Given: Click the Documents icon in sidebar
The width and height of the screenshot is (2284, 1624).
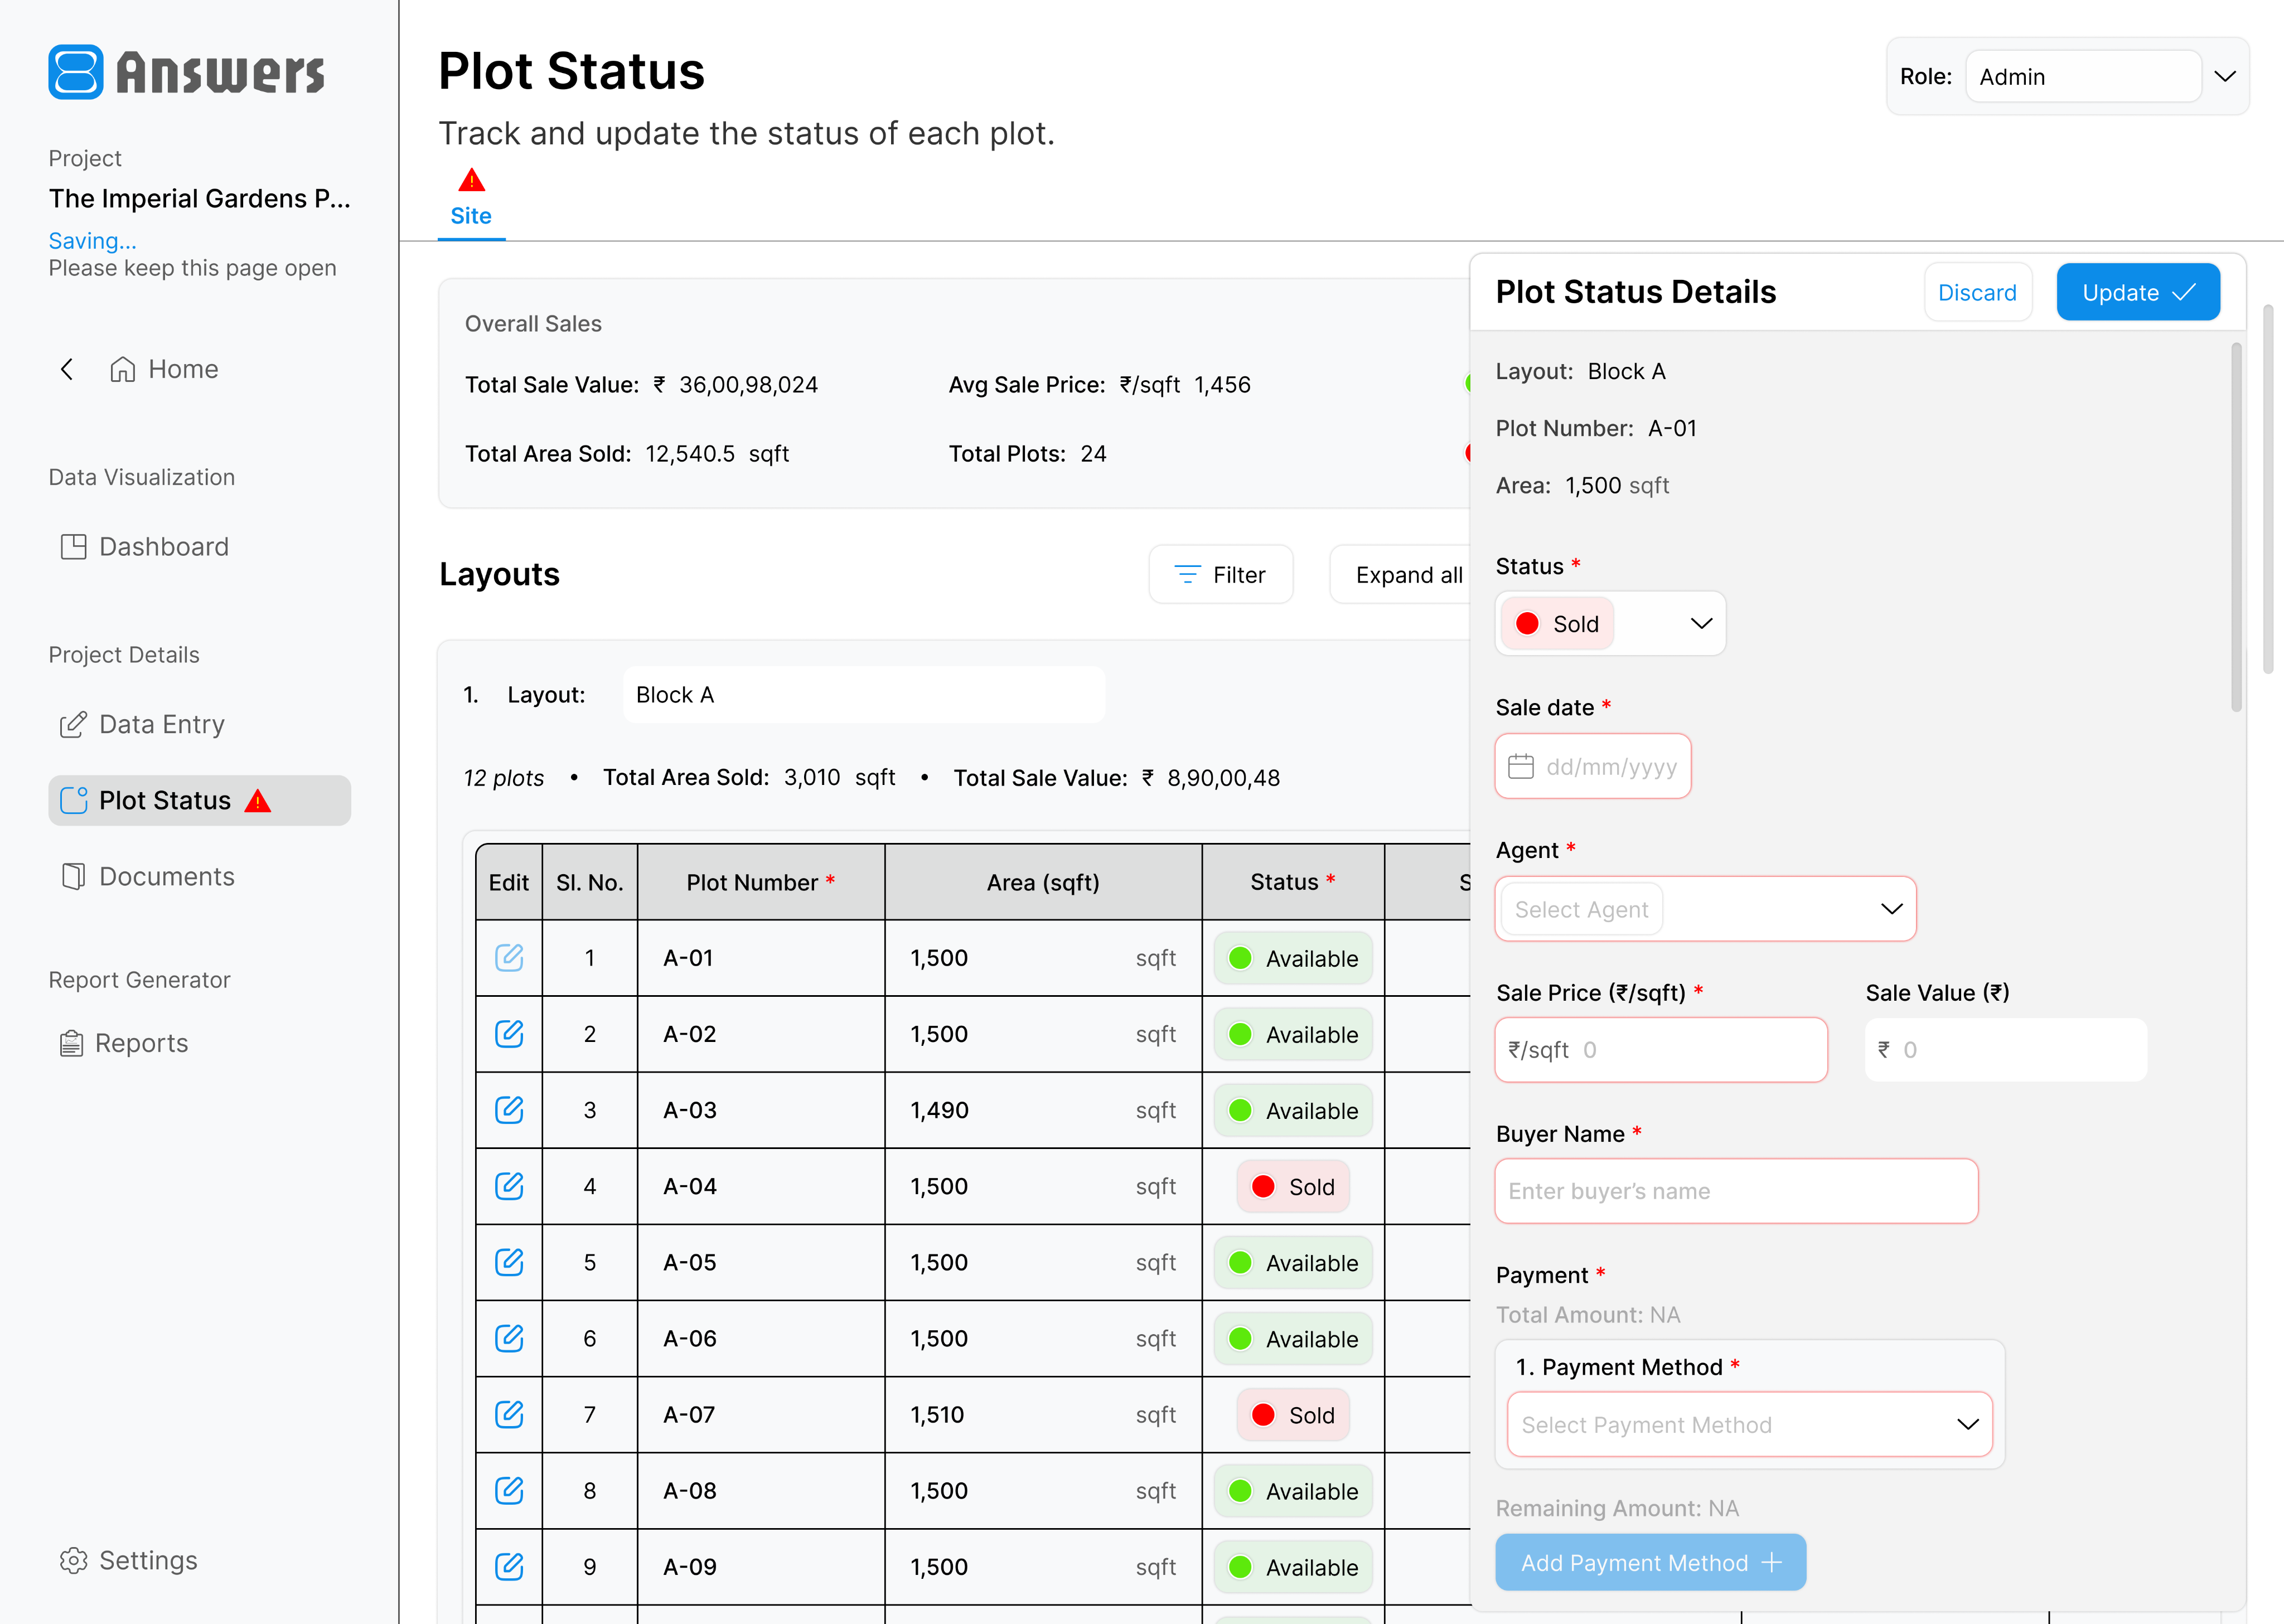Looking at the screenshot, I should (x=73, y=876).
